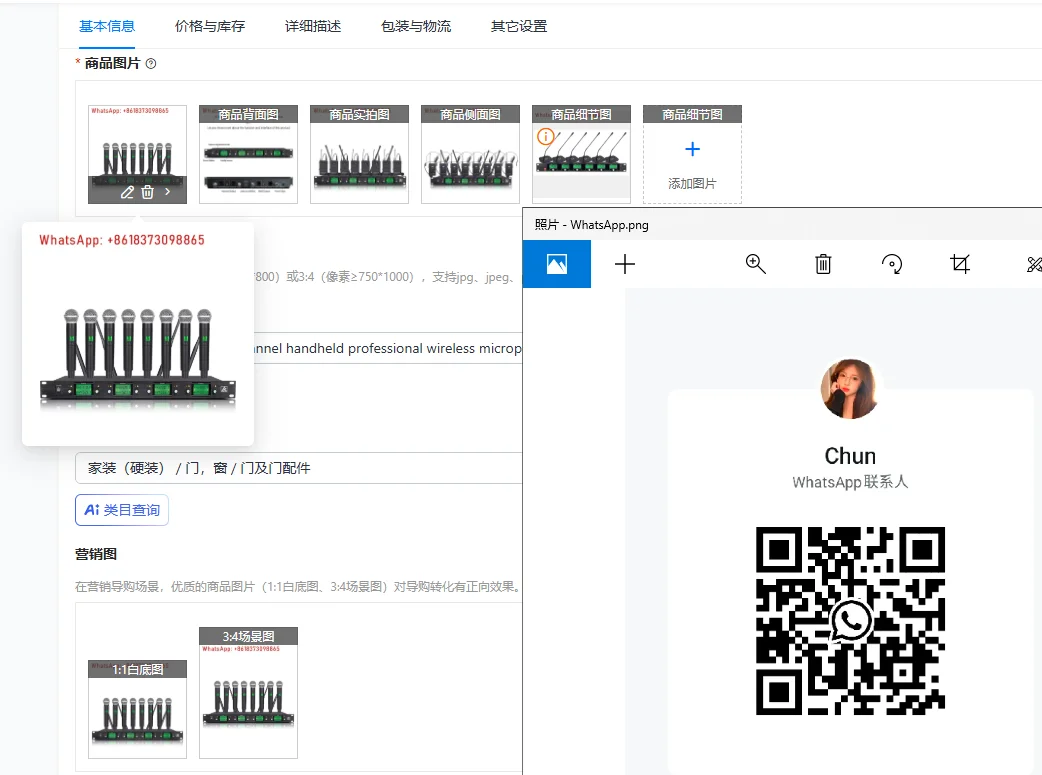The height and width of the screenshot is (775, 1042).
Task: Select the 商品侧面图 thumbnail
Action: [x=470, y=154]
